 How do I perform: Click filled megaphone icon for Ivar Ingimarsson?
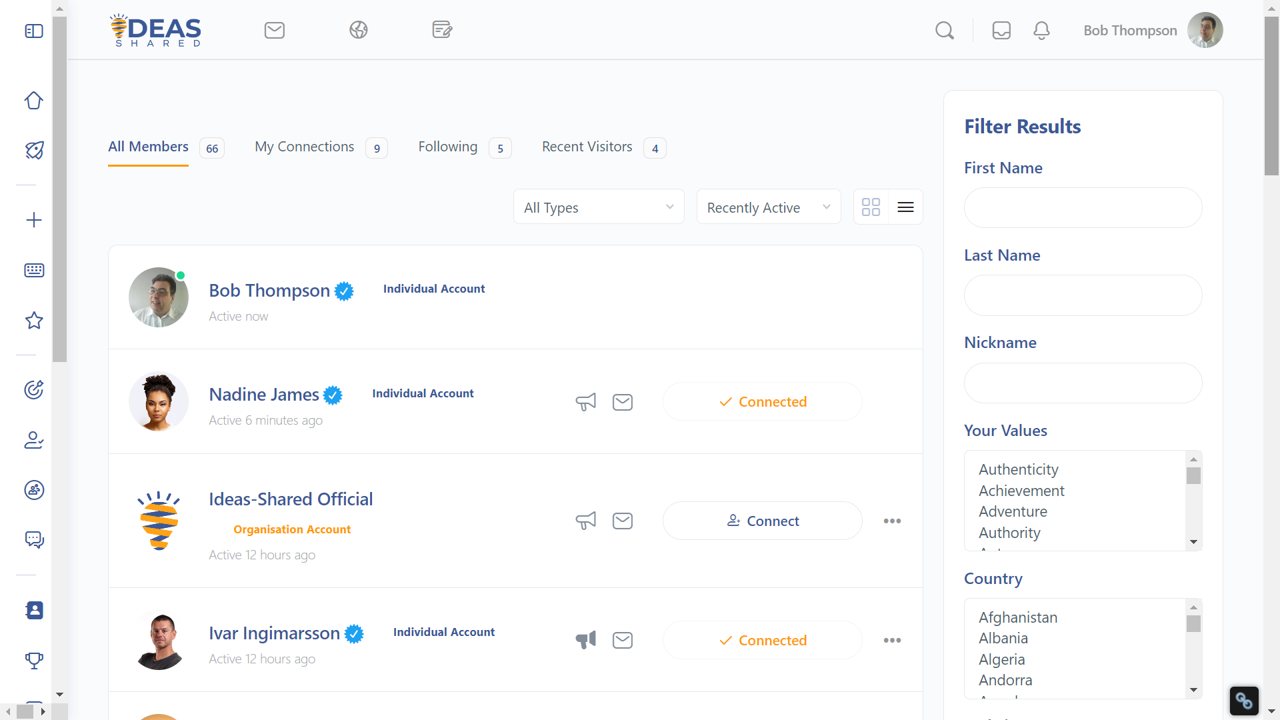click(586, 640)
